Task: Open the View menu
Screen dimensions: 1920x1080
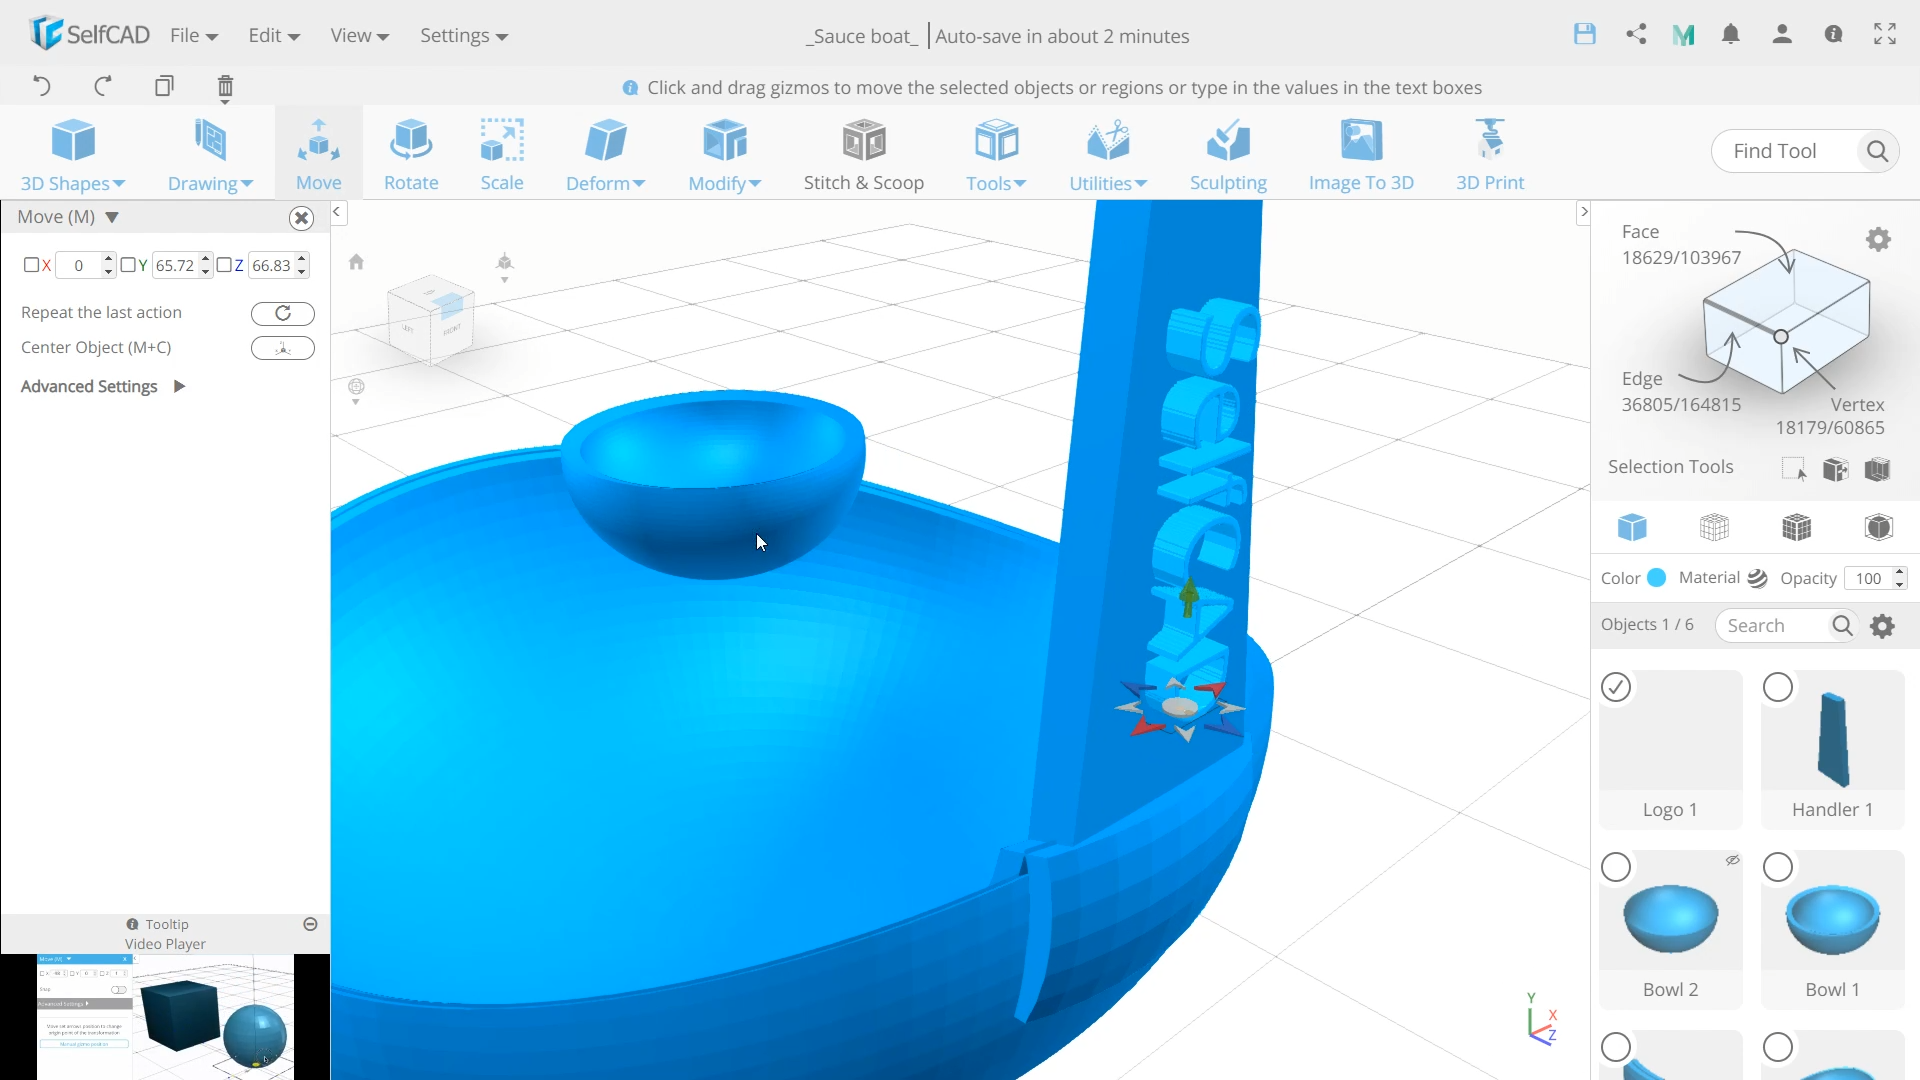Action: click(359, 36)
